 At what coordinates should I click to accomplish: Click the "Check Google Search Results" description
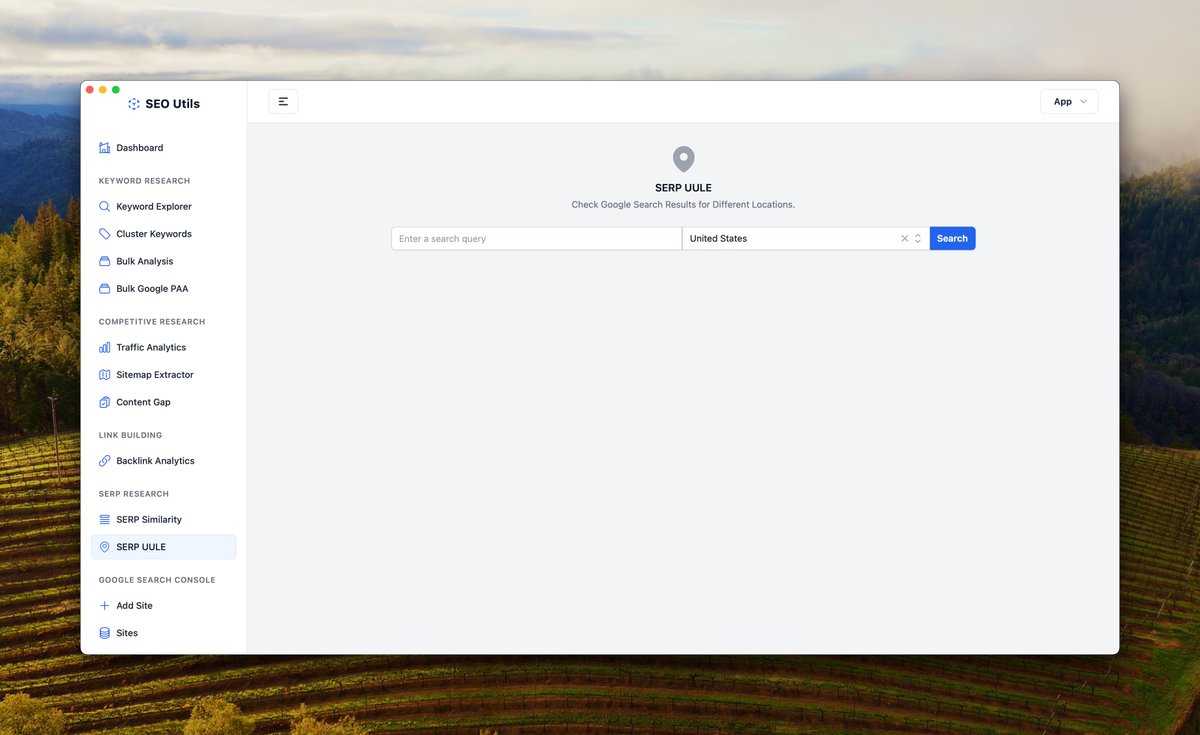(x=683, y=205)
